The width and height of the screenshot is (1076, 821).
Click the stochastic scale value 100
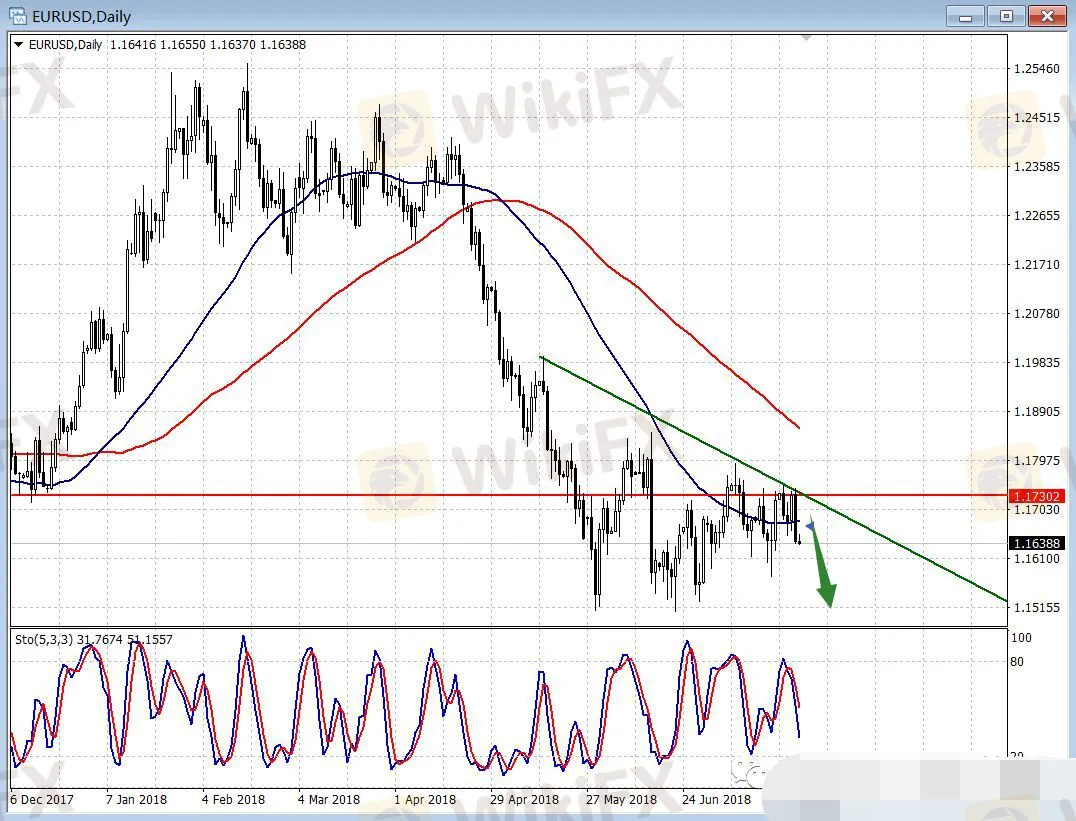1021,638
